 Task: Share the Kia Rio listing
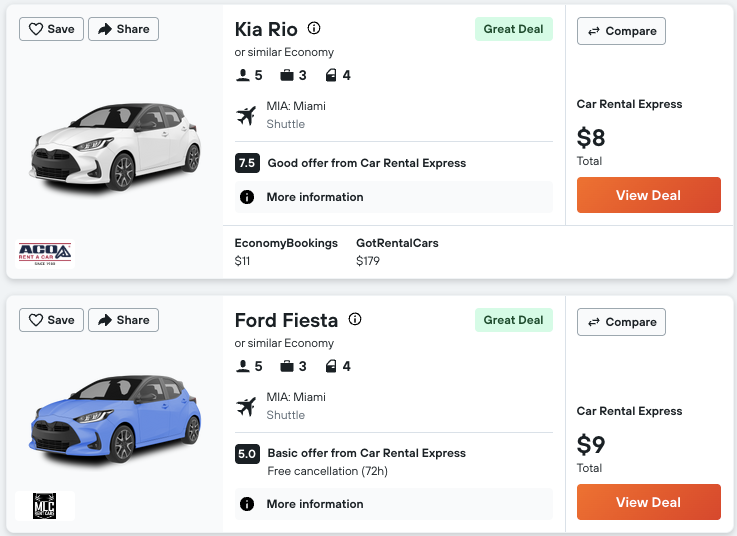click(x=123, y=29)
